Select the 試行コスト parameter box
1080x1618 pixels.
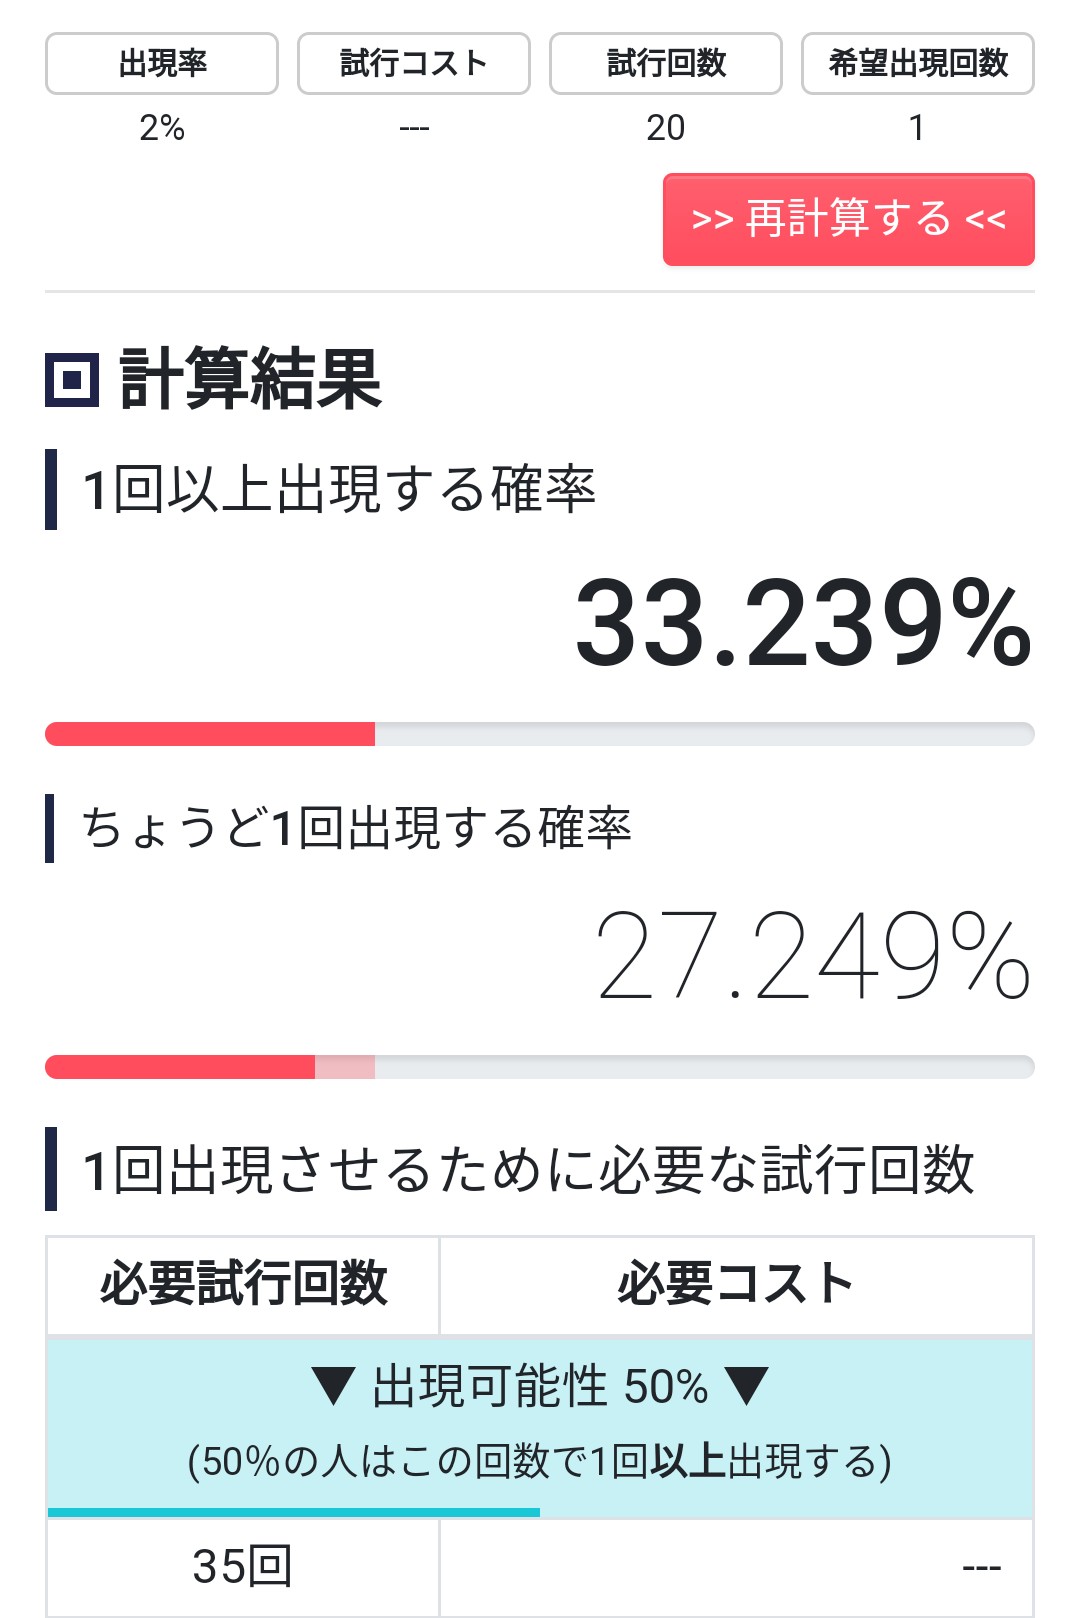click(414, 63)
